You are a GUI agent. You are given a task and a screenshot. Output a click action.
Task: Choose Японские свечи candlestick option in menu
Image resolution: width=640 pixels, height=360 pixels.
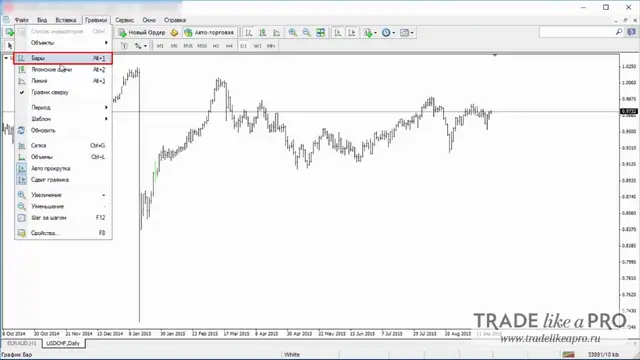[x=63, y=70]
